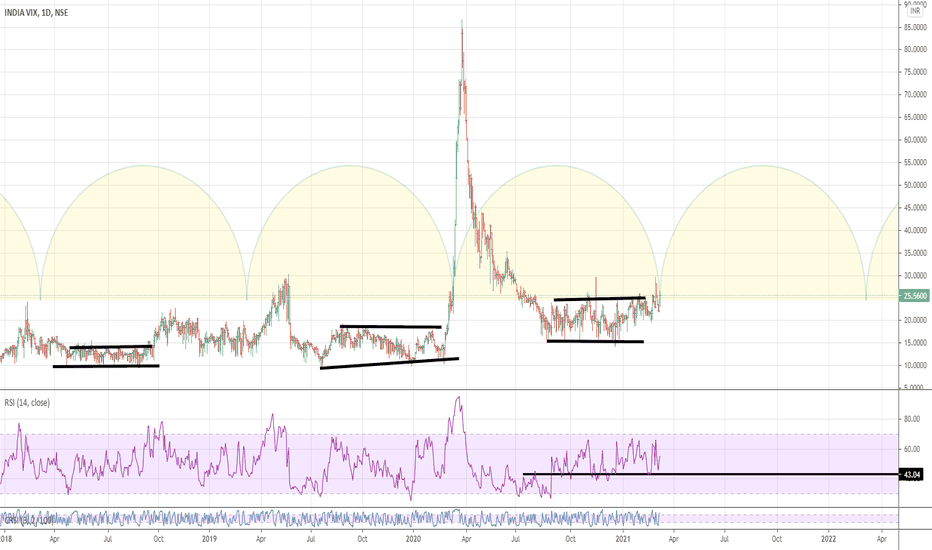This screenshot has width=932, height=550.
Task: Select the 25.5600 current price tag
Action: [914, 296]
